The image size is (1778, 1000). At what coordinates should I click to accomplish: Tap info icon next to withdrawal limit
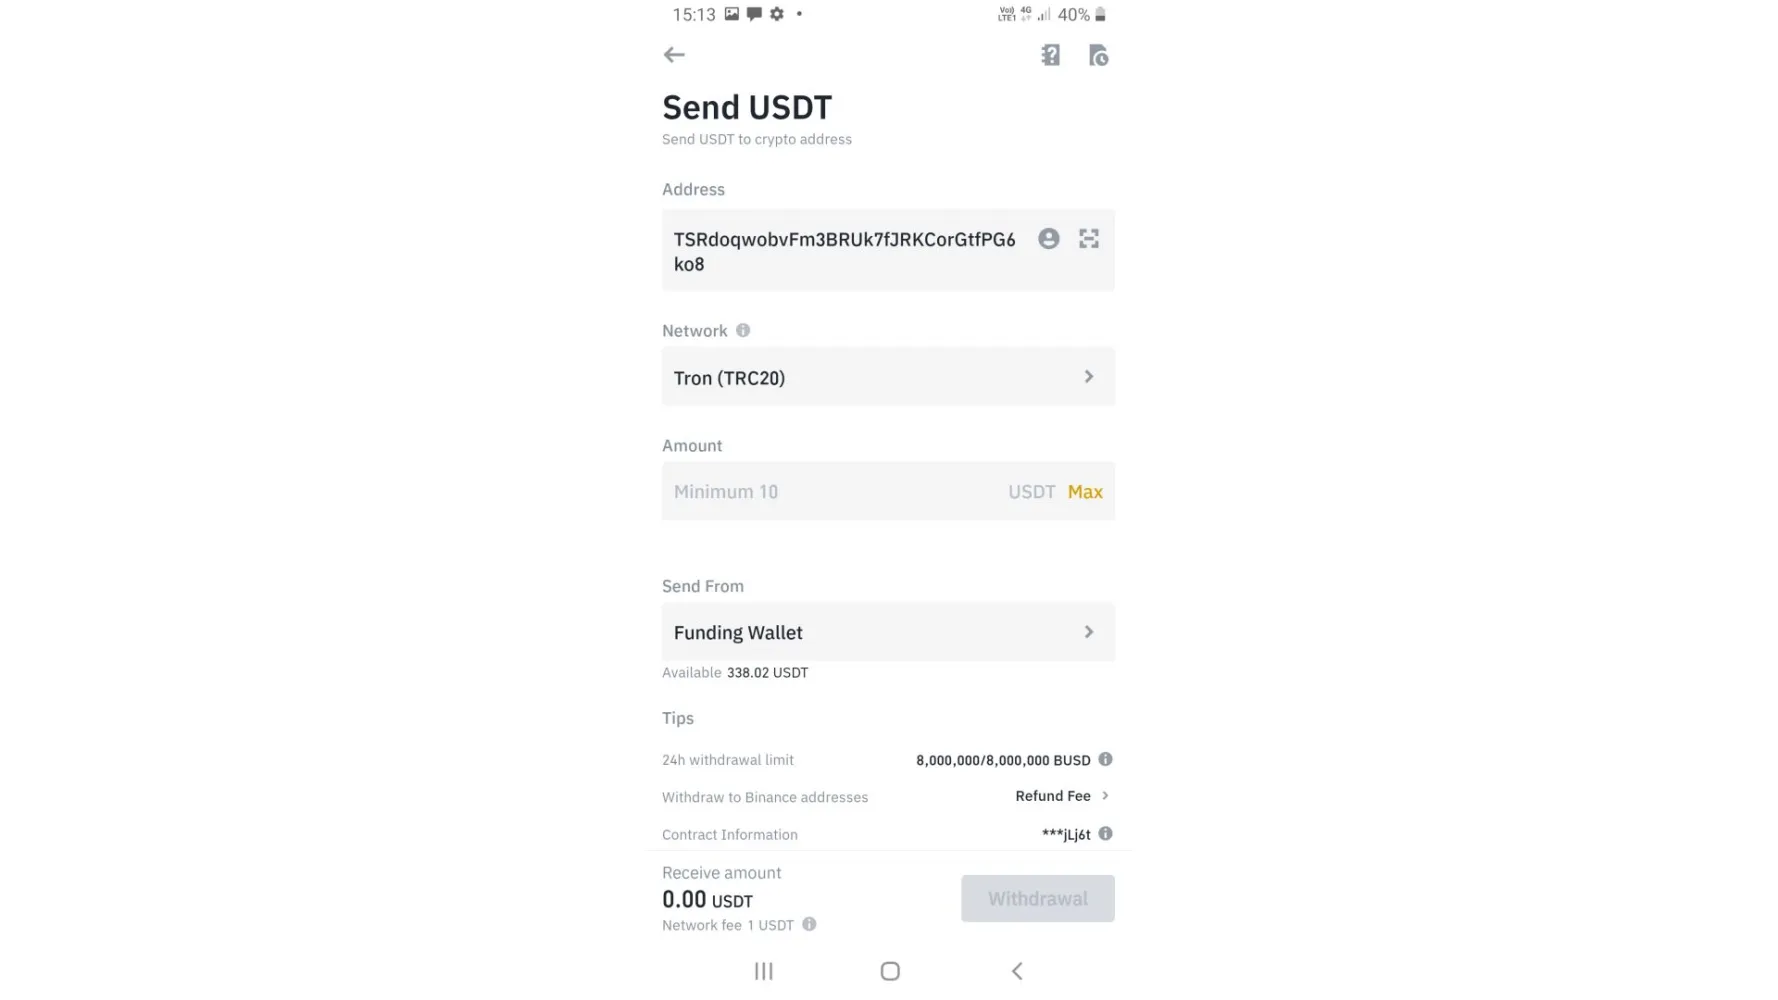click(x=1105, y=759)
